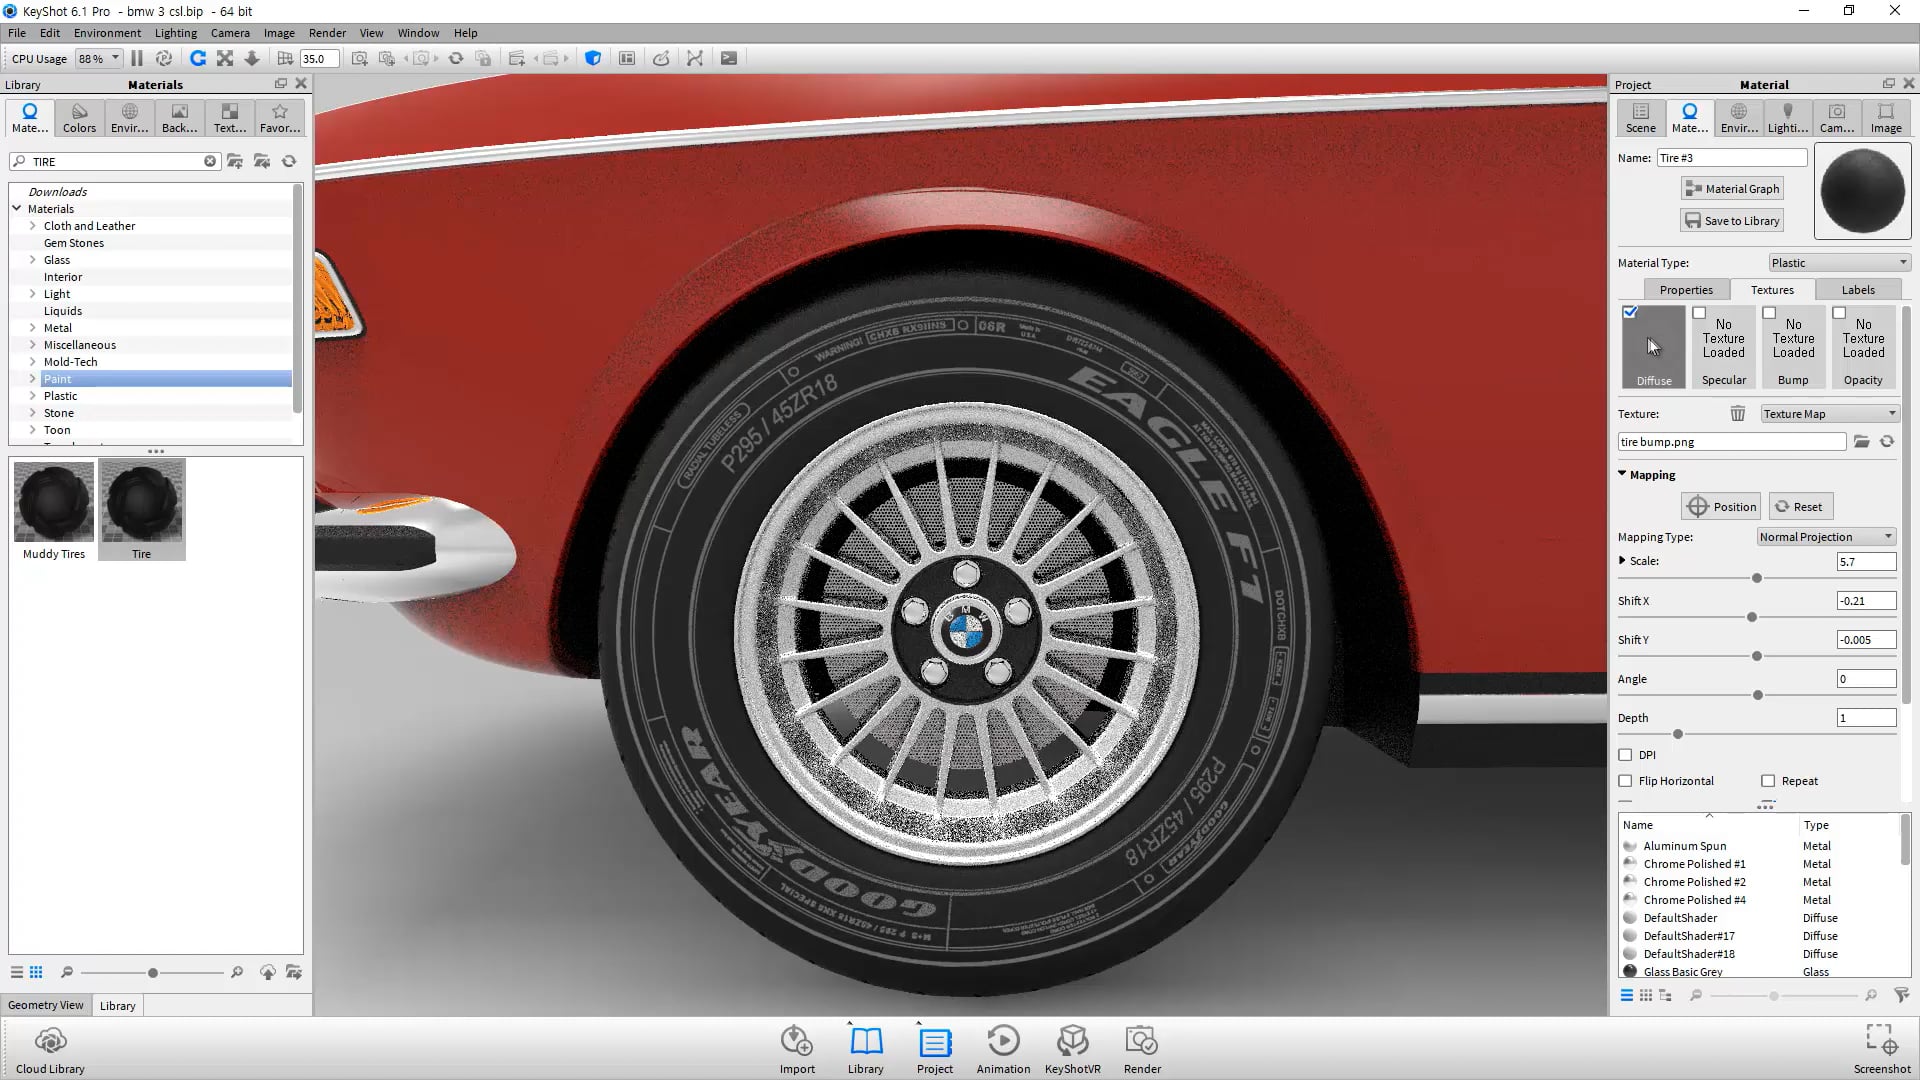Viewport: 1920px width, 1080px height.
Task: Open KeyShotVR wizard
Action: click(1072, 1050)
